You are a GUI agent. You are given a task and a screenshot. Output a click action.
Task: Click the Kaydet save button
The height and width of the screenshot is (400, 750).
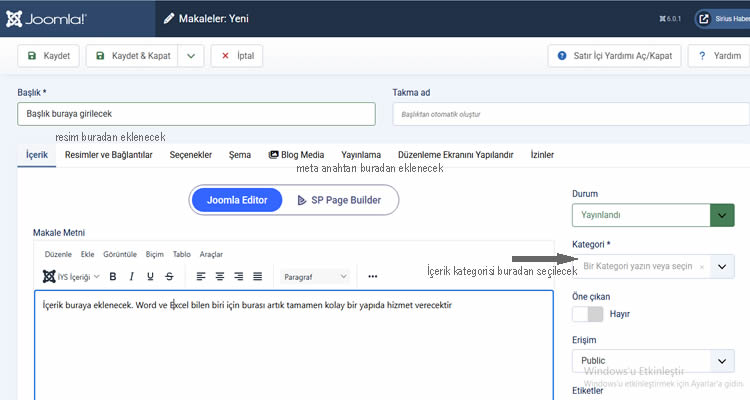pyautogui.click(x=49, y=56)
